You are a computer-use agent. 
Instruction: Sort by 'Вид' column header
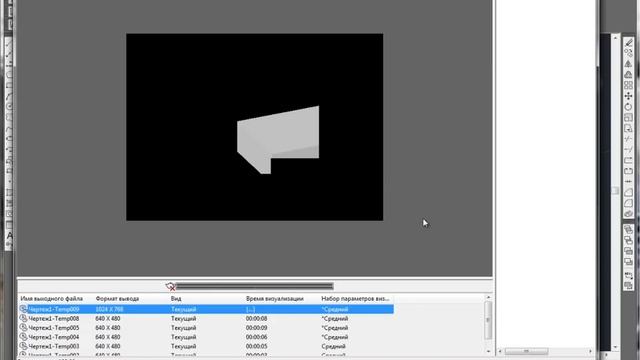(x=176, y=299)
